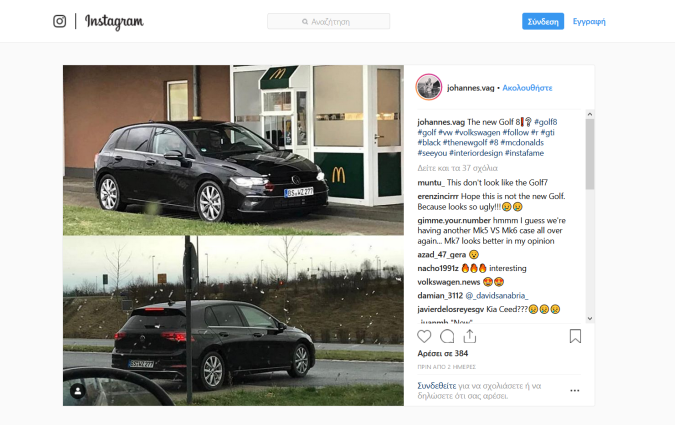Open johannes.vag profile picture
The width and height of the screenshot is (675, 425).
coord(429,87)
